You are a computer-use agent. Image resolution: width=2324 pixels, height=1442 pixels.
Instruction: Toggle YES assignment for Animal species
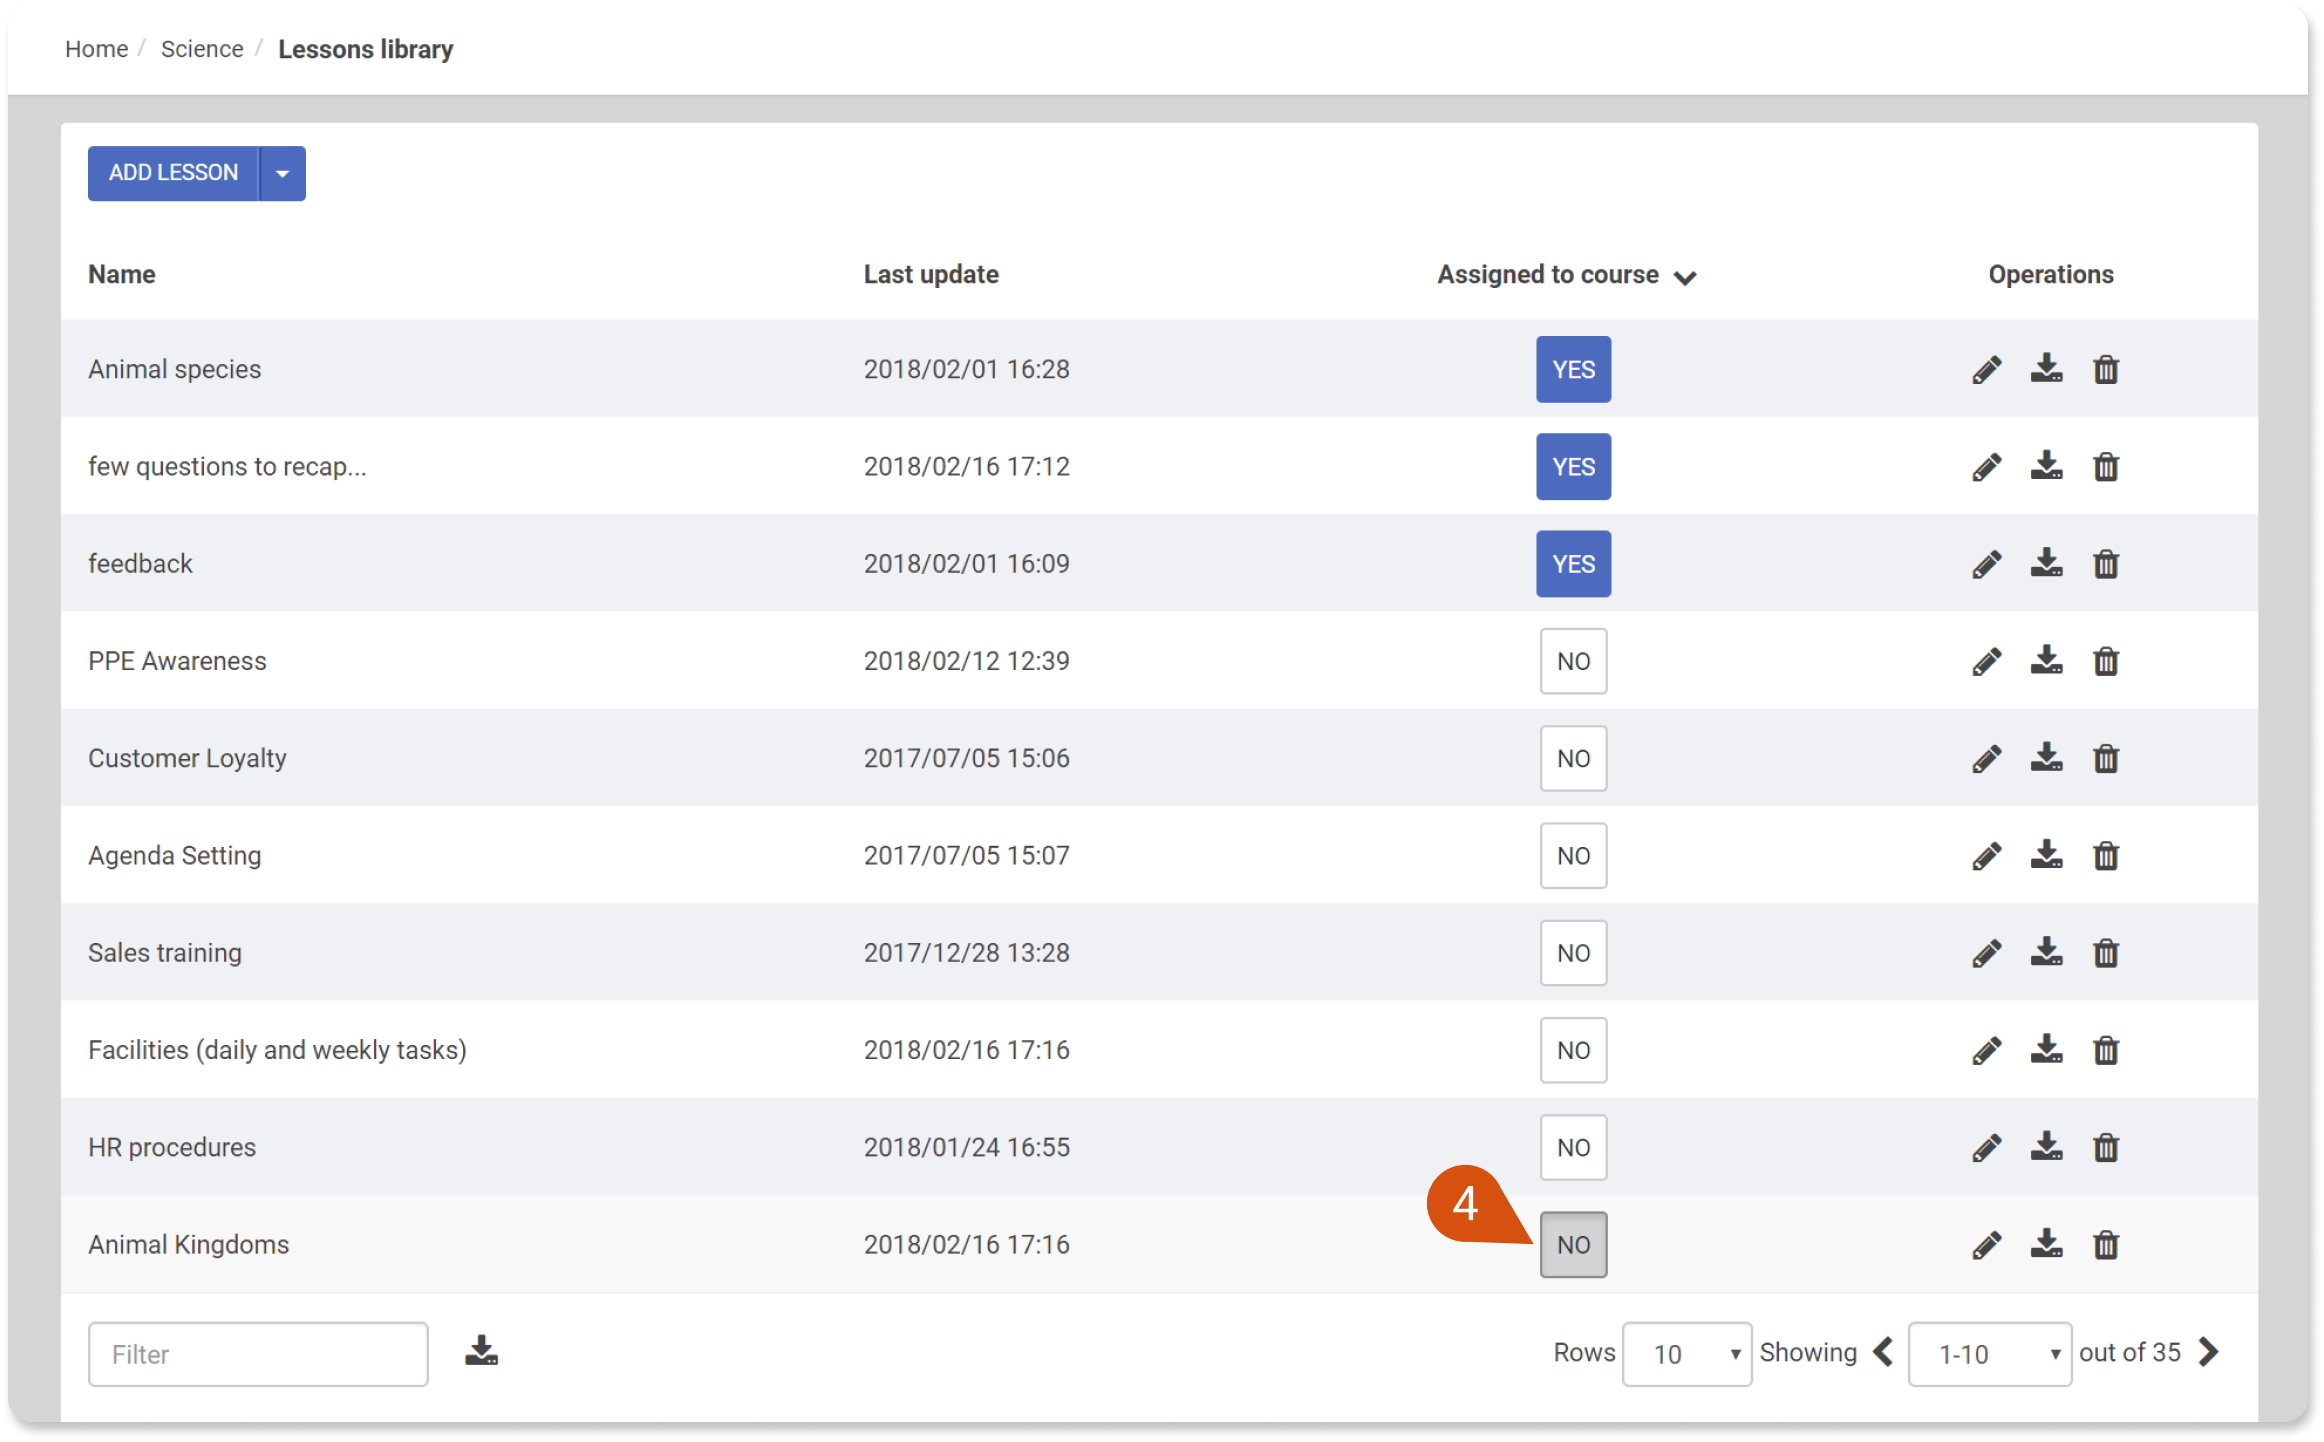(x=1573, y=369)
